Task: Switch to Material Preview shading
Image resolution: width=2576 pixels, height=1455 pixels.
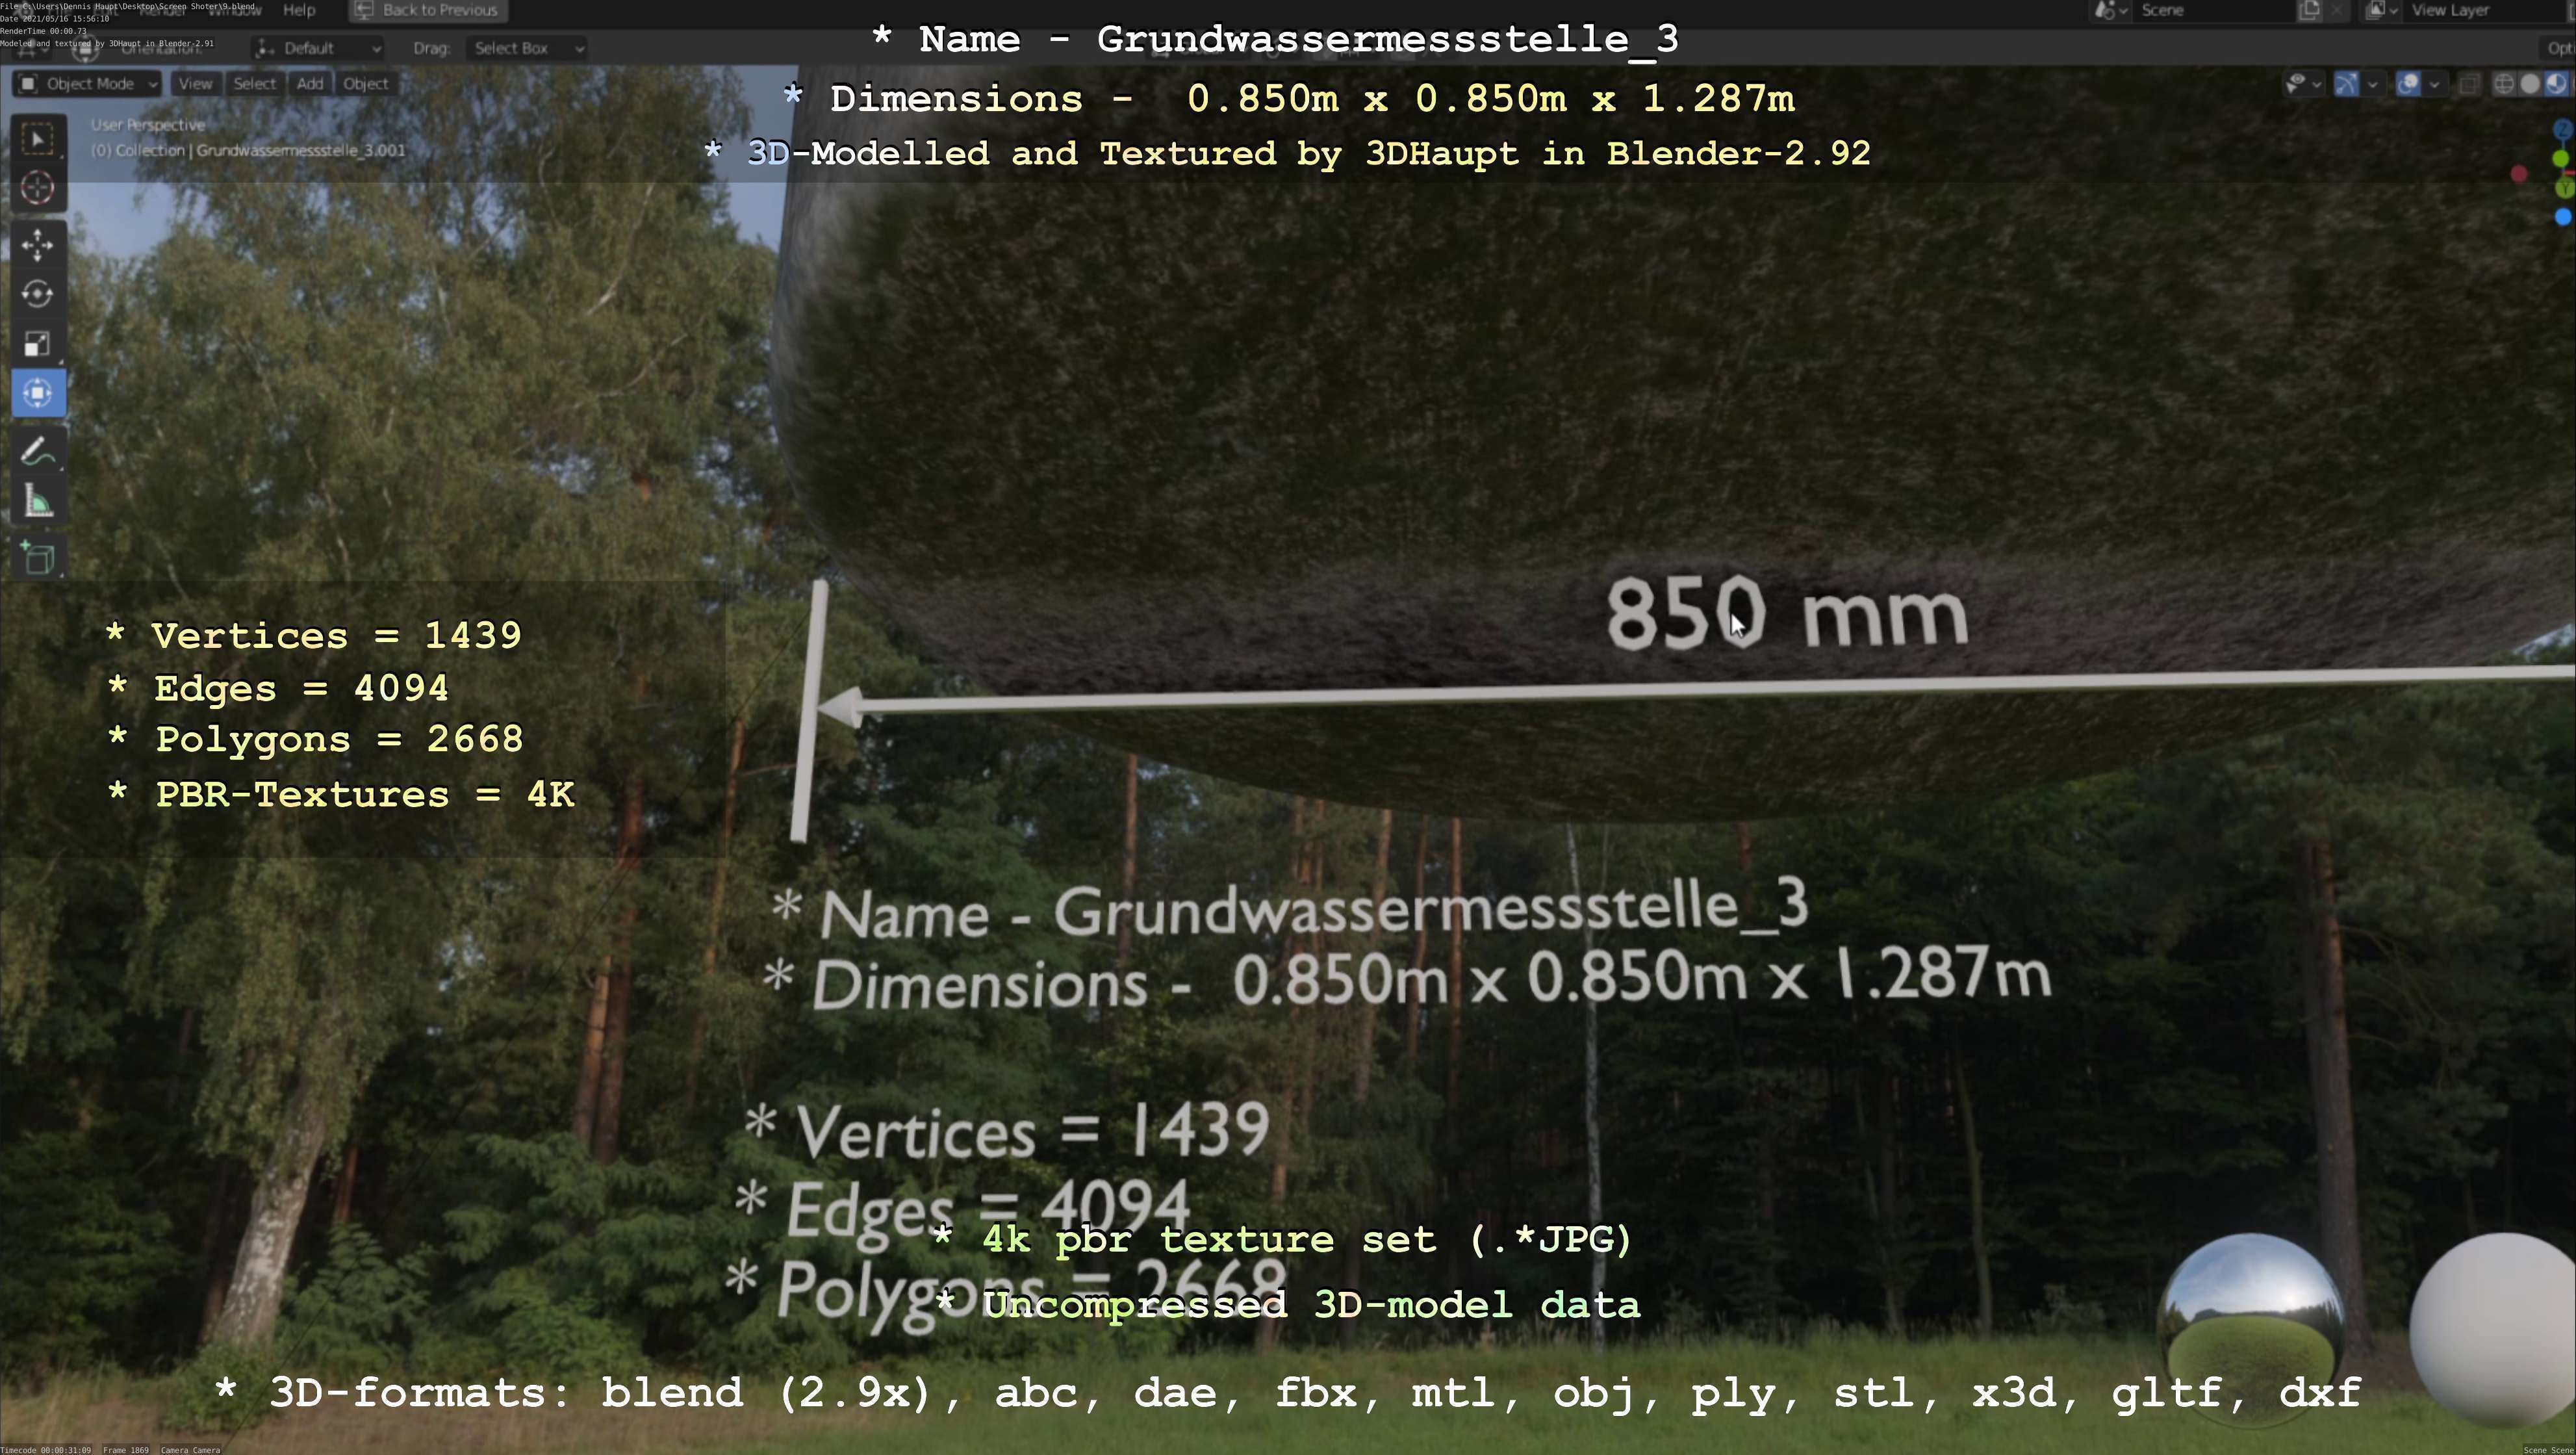Action: click(2556, 84)
